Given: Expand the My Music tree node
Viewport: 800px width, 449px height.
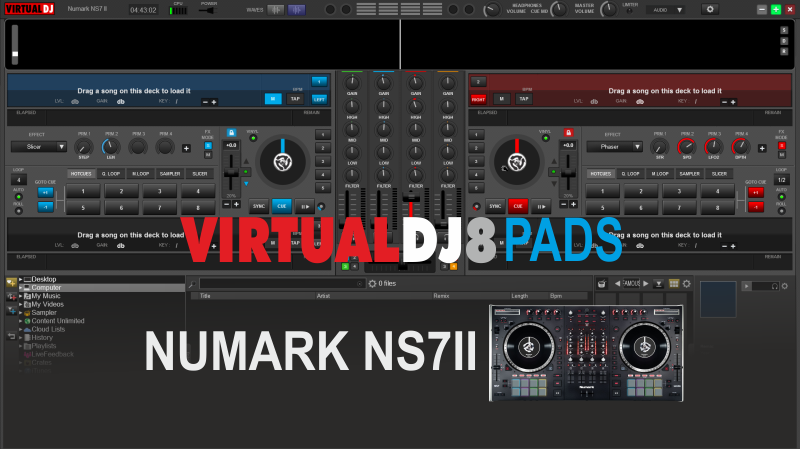Looking at the screenshot, I should point(20,296).
